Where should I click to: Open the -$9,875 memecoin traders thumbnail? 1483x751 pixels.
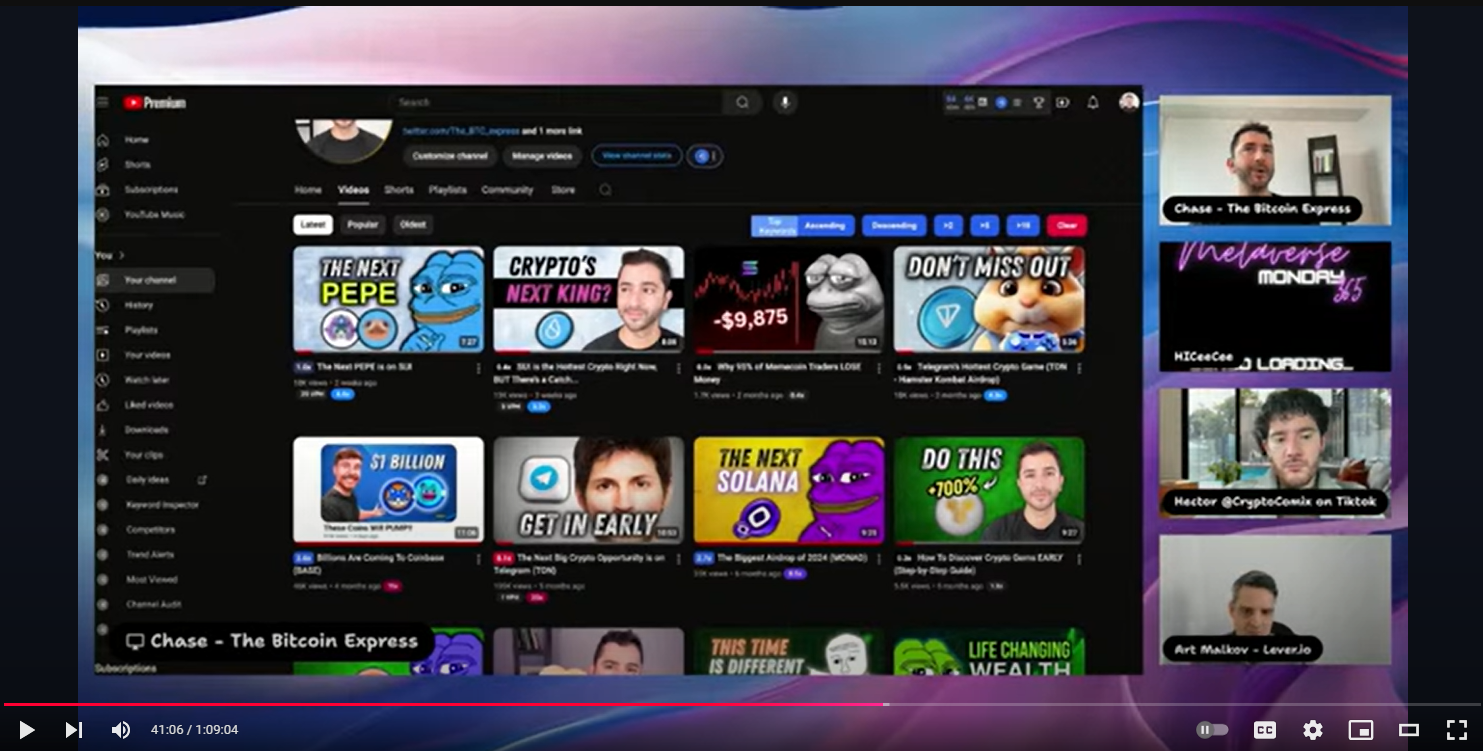pyautogui.click(x=789, y=300)
